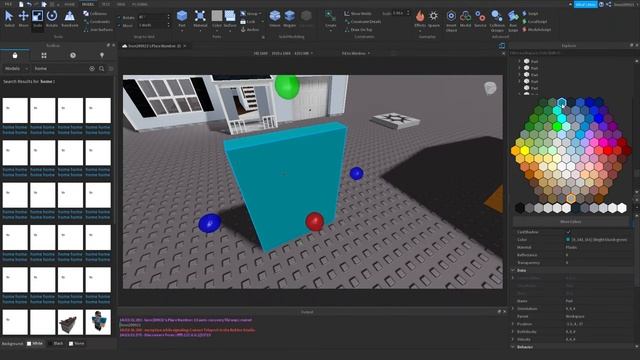
Task: Open the Group dropdown arrow
Action: point(260,13)
